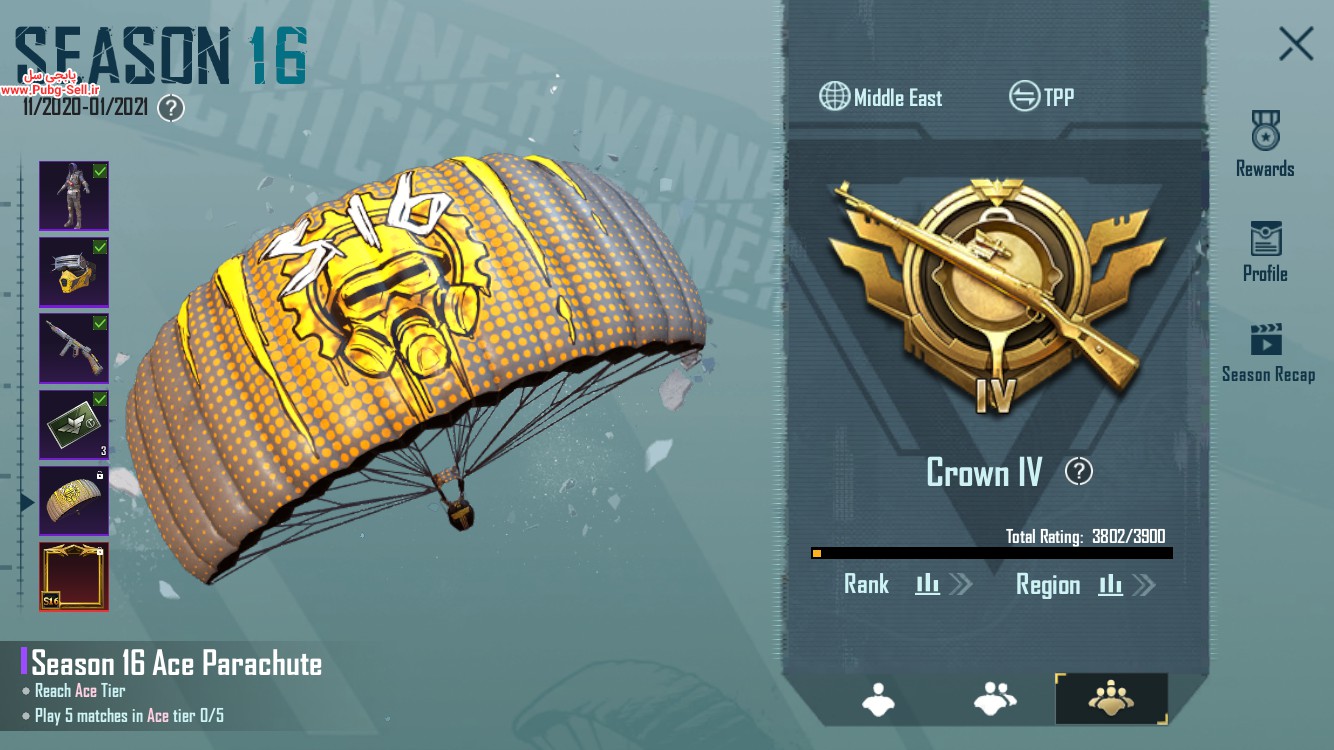Select the squad mode tab
The height and width of the screenshot is (750, 1334).
tap(1111, 698)
